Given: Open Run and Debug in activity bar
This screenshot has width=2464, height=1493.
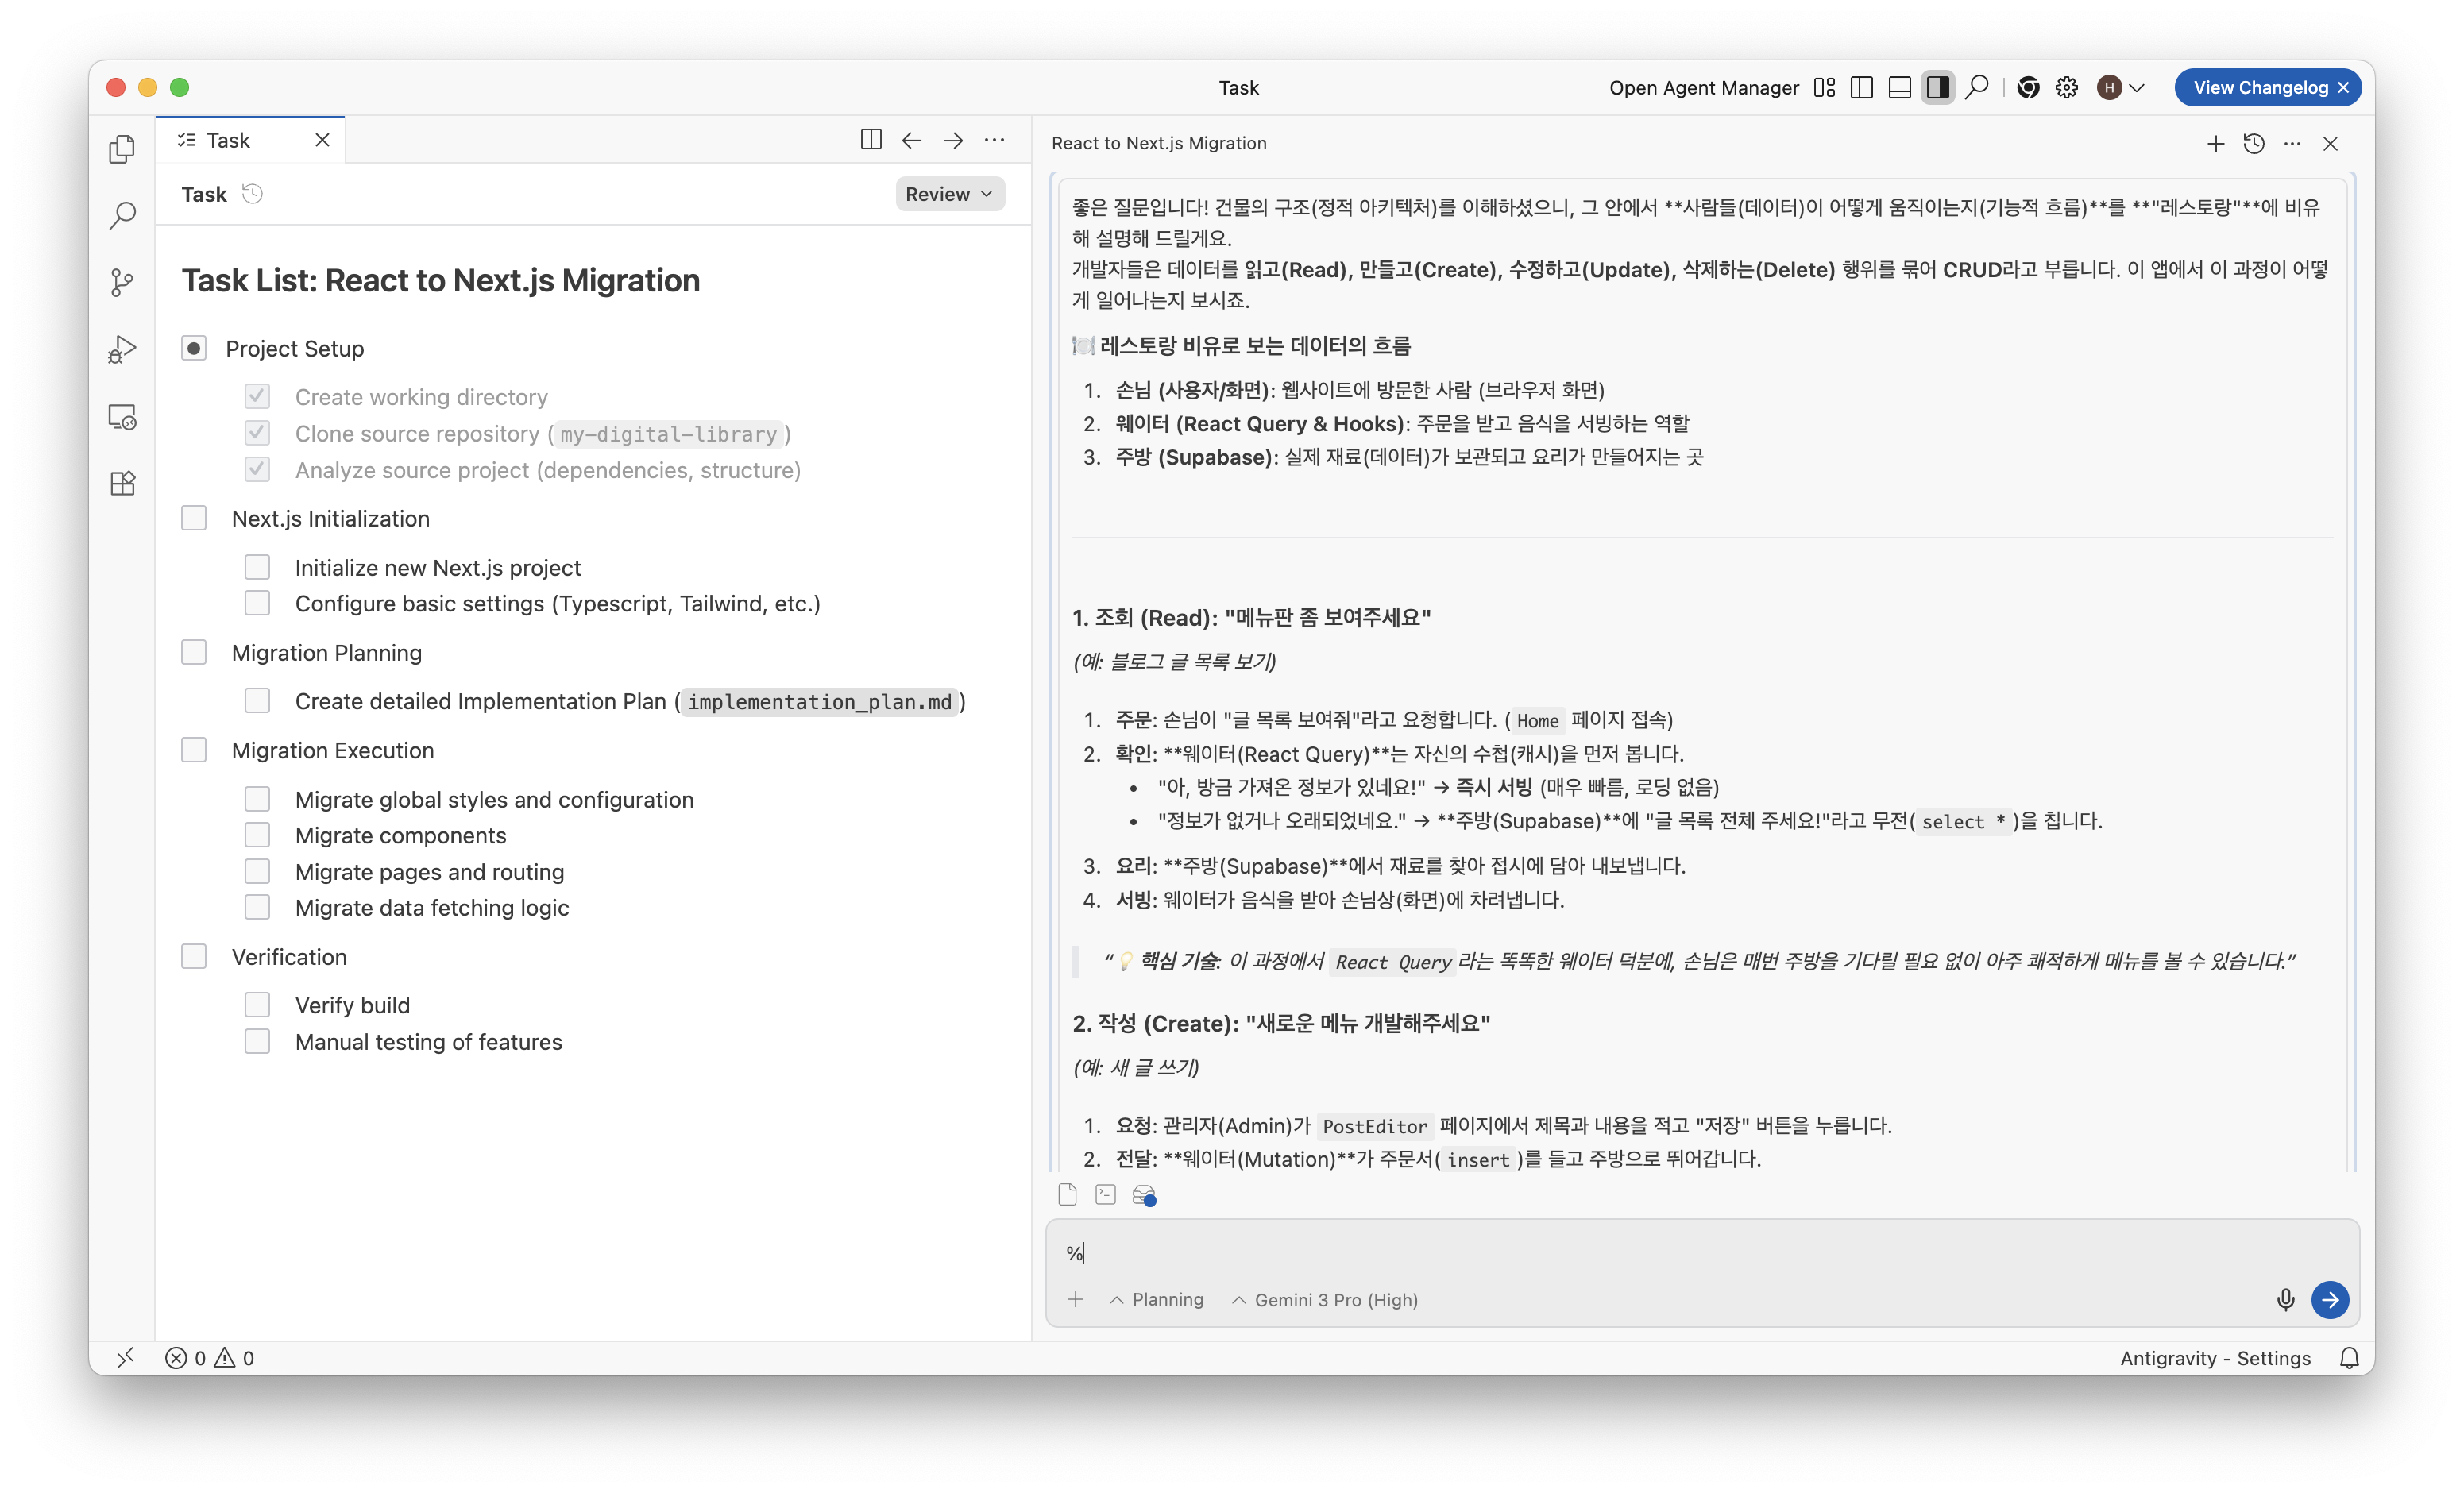Looking at the screenshot, I should [122, 349].
